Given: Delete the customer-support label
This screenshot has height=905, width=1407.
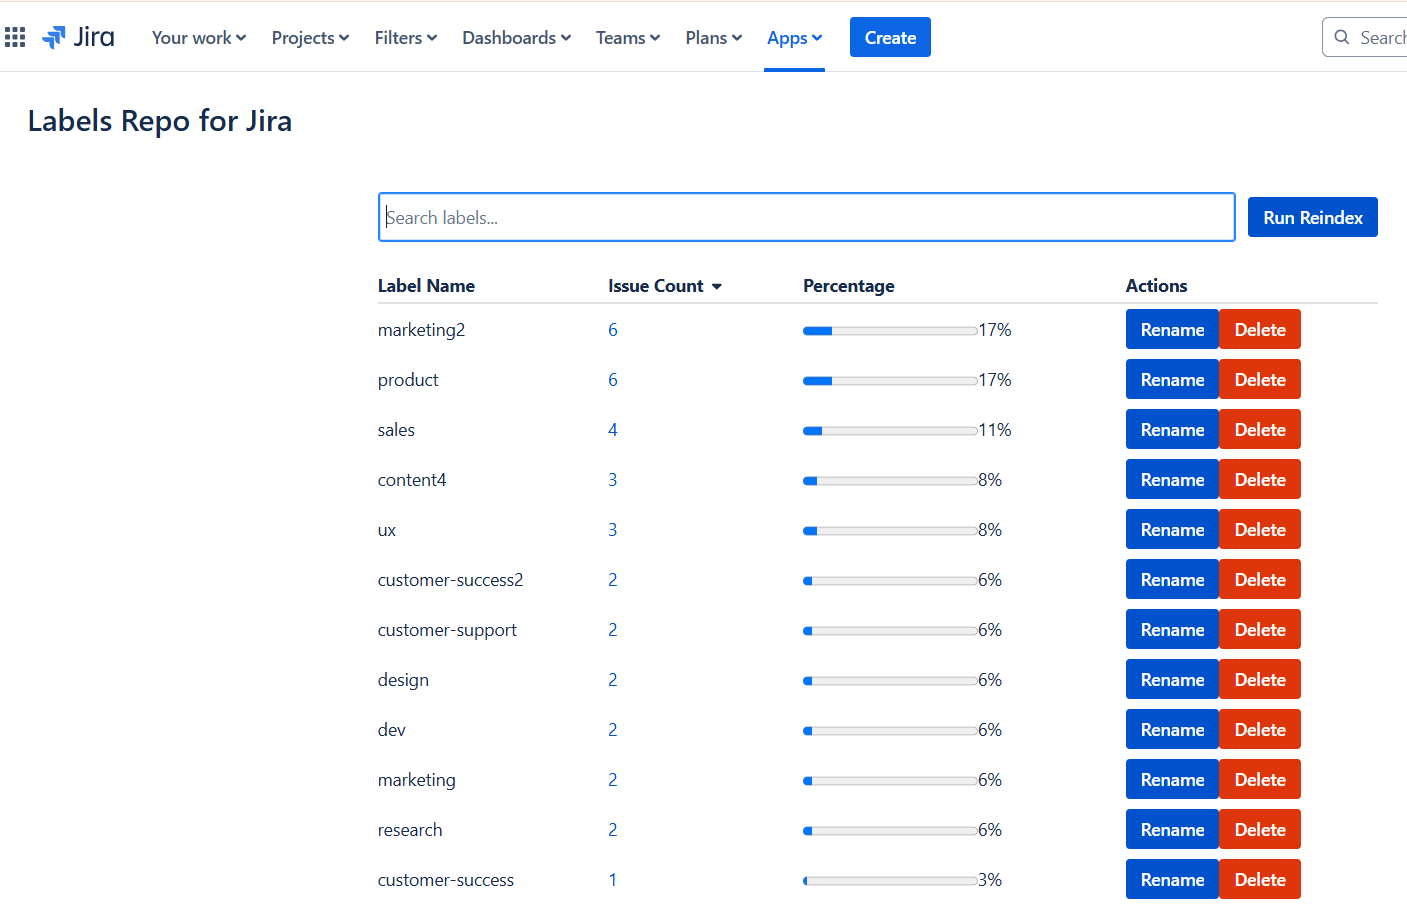Looking at the screenshot, I should [1260, 629].
